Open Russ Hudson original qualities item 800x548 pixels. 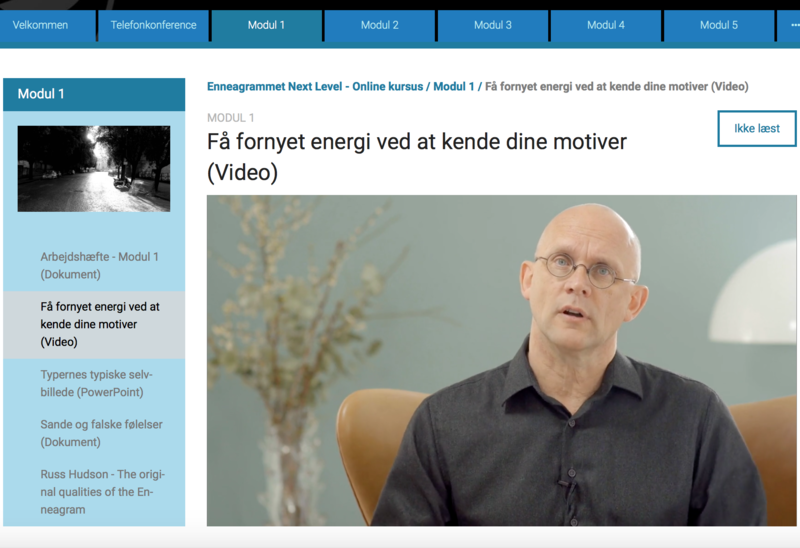click(x=103, y=492)
